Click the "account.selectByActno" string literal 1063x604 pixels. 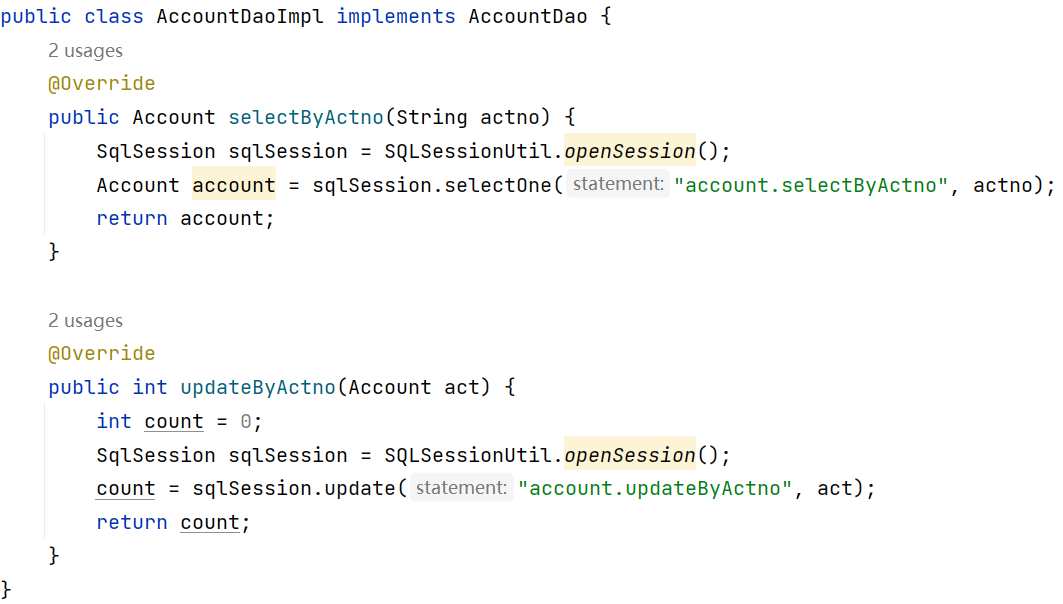click(x=811, y=185)
